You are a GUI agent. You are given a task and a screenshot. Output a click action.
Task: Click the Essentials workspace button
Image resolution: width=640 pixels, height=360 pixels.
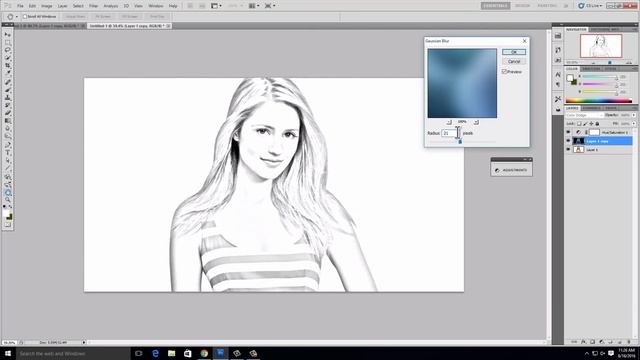point(496,6)
